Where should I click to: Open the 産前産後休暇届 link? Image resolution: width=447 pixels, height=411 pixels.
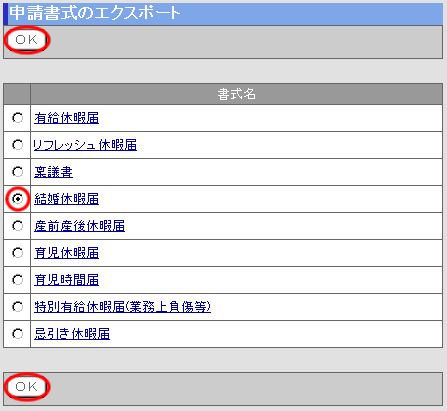pyautogui.click(x=79, y=226)
